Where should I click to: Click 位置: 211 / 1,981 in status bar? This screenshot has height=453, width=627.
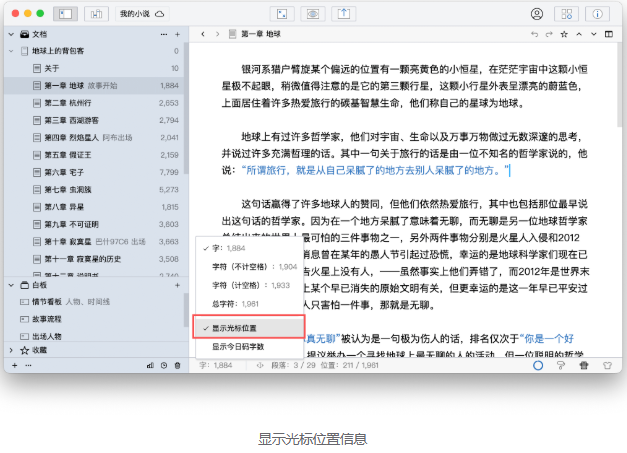coord(349,365)
